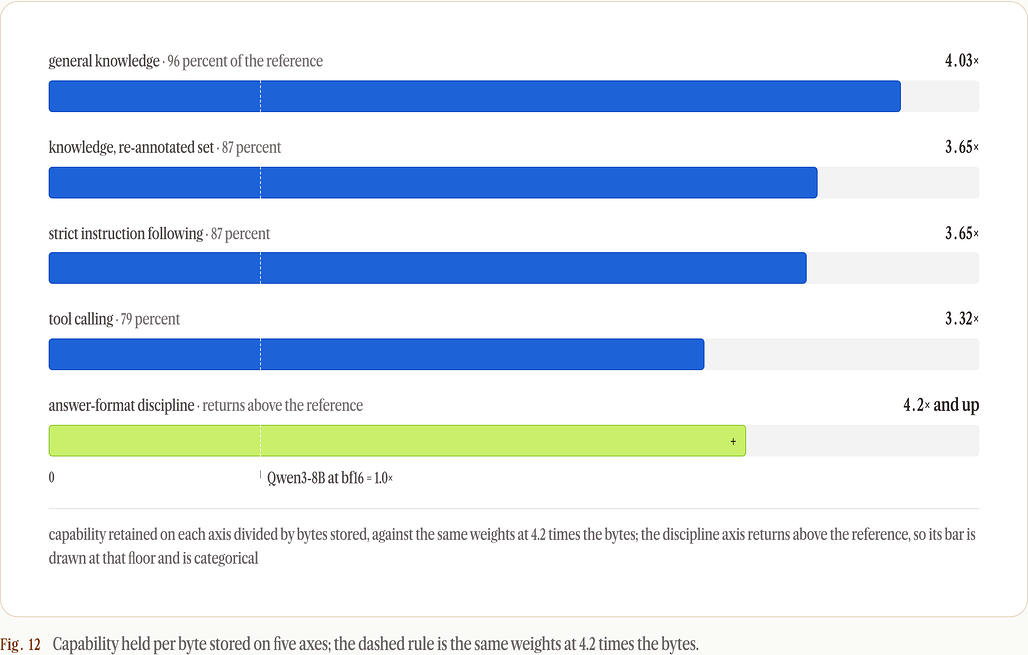
Task: Click the 'tool calling · 79 percent' label
Action: [x=114, y=319]
